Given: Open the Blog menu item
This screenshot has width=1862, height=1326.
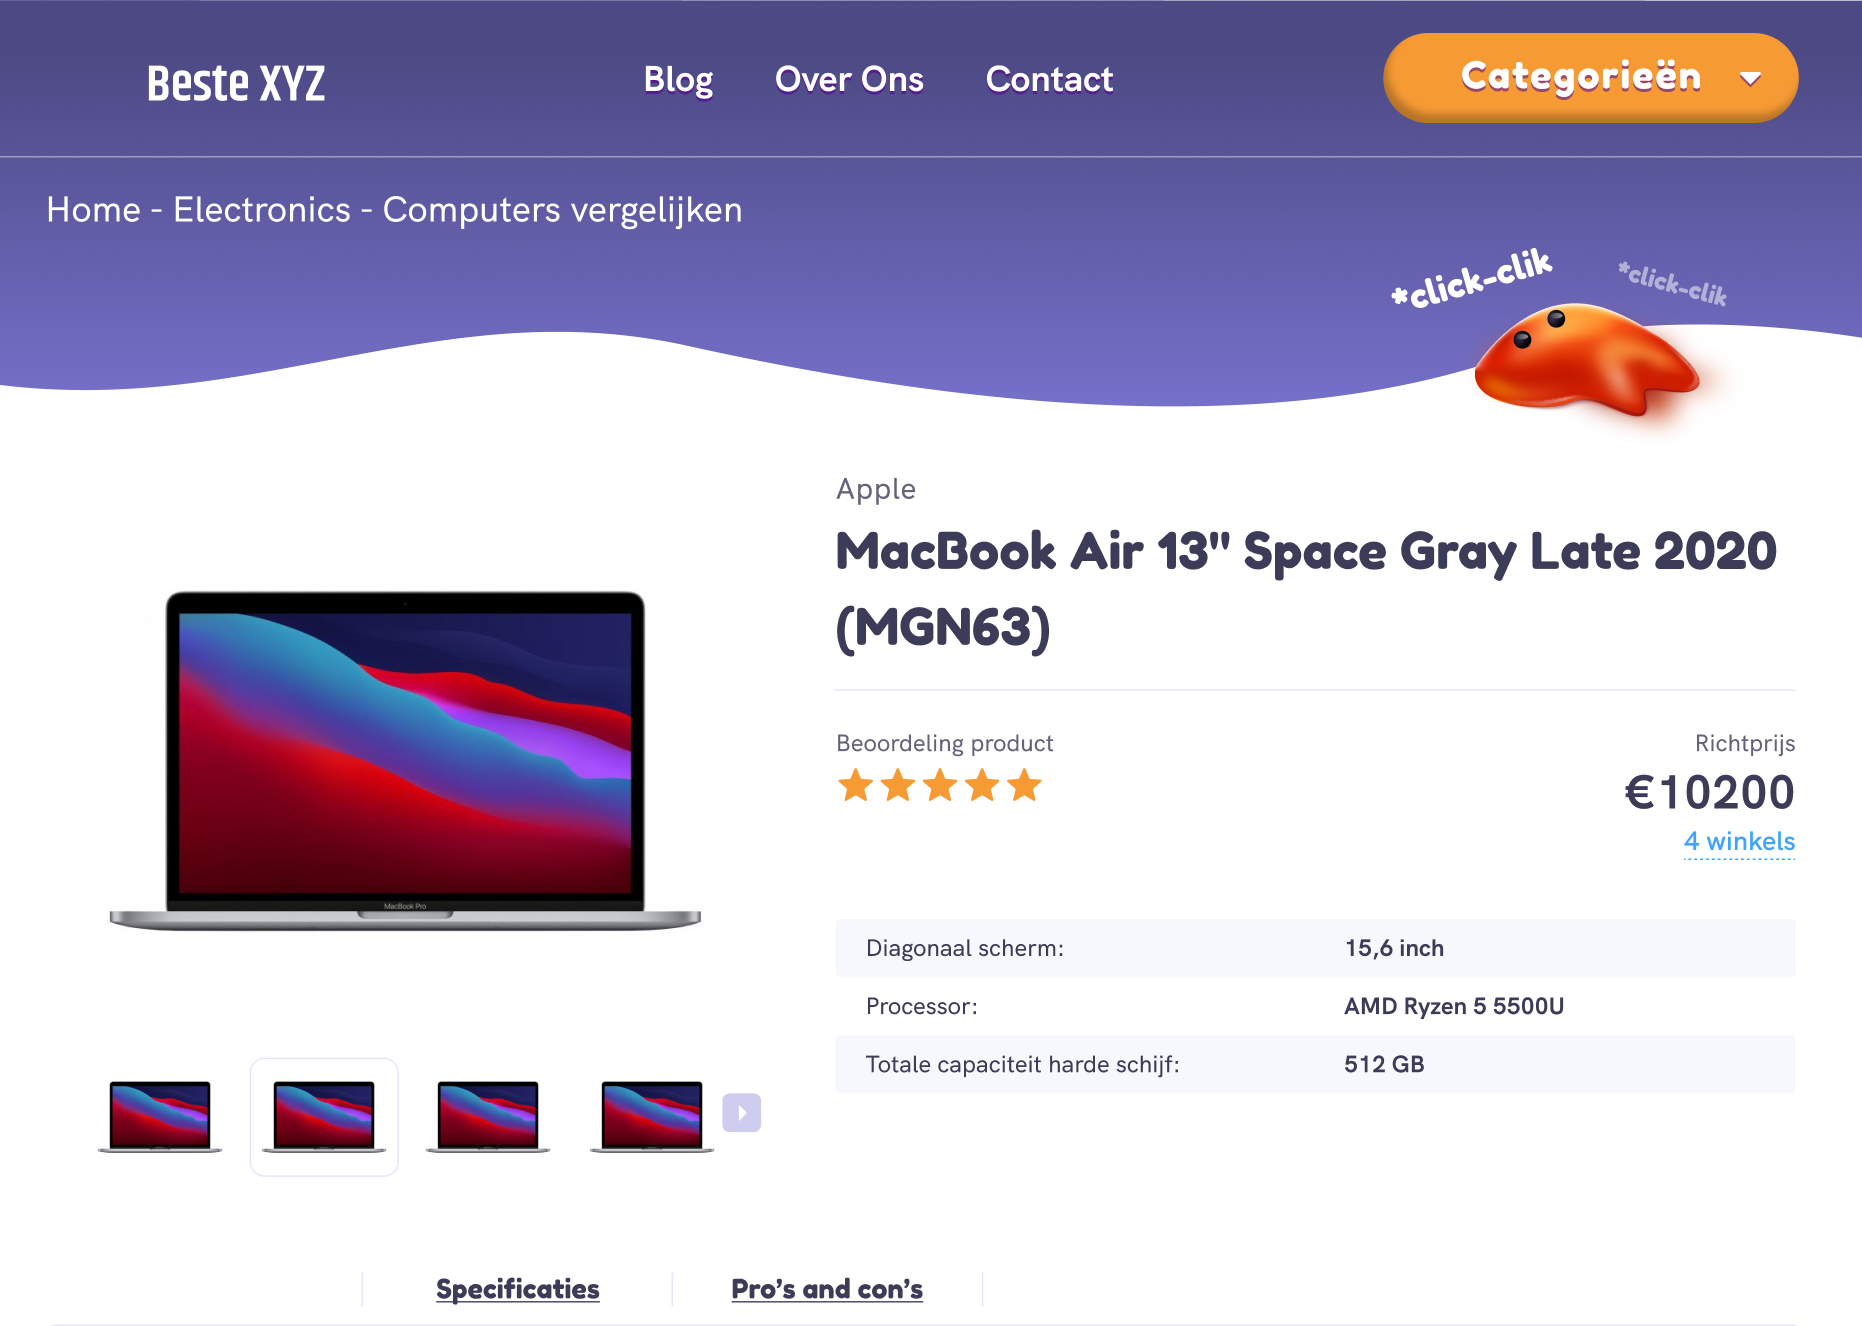Looking at the screenshot, I should point(678,79).
